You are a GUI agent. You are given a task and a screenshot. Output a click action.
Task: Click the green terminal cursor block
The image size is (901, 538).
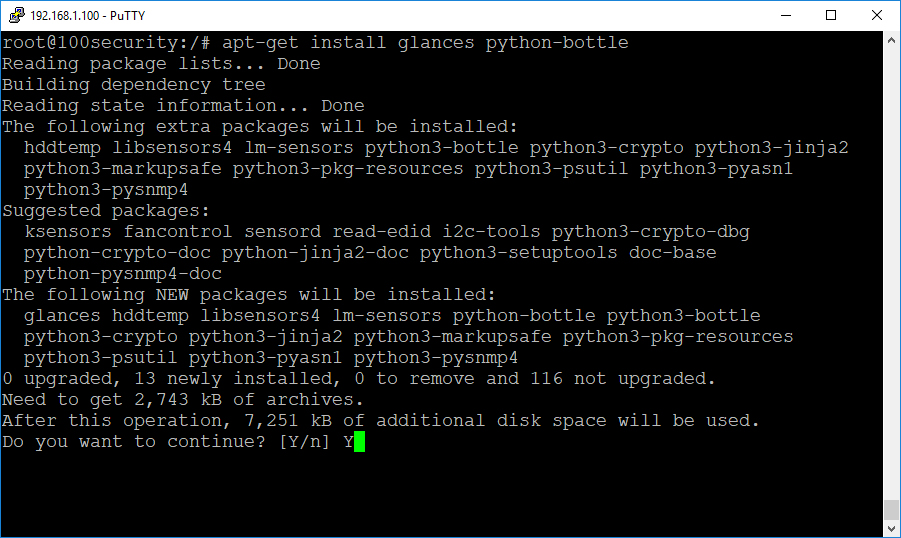click(359, 442)
